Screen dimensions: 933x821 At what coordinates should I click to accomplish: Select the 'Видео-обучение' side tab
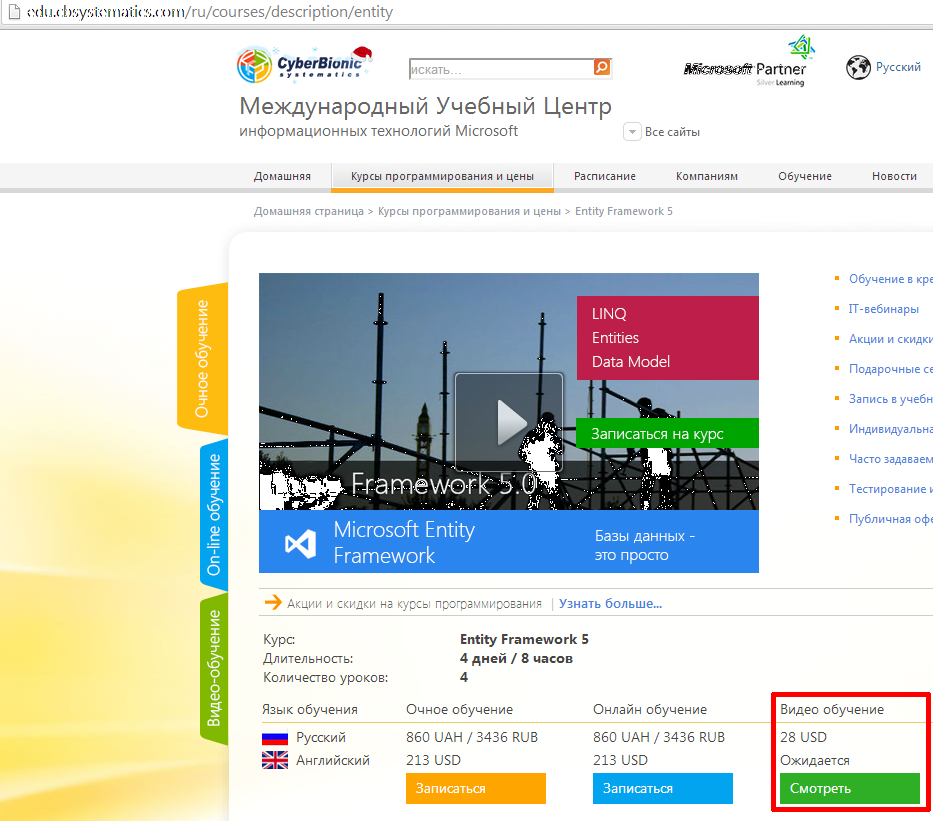coord(214,668)
